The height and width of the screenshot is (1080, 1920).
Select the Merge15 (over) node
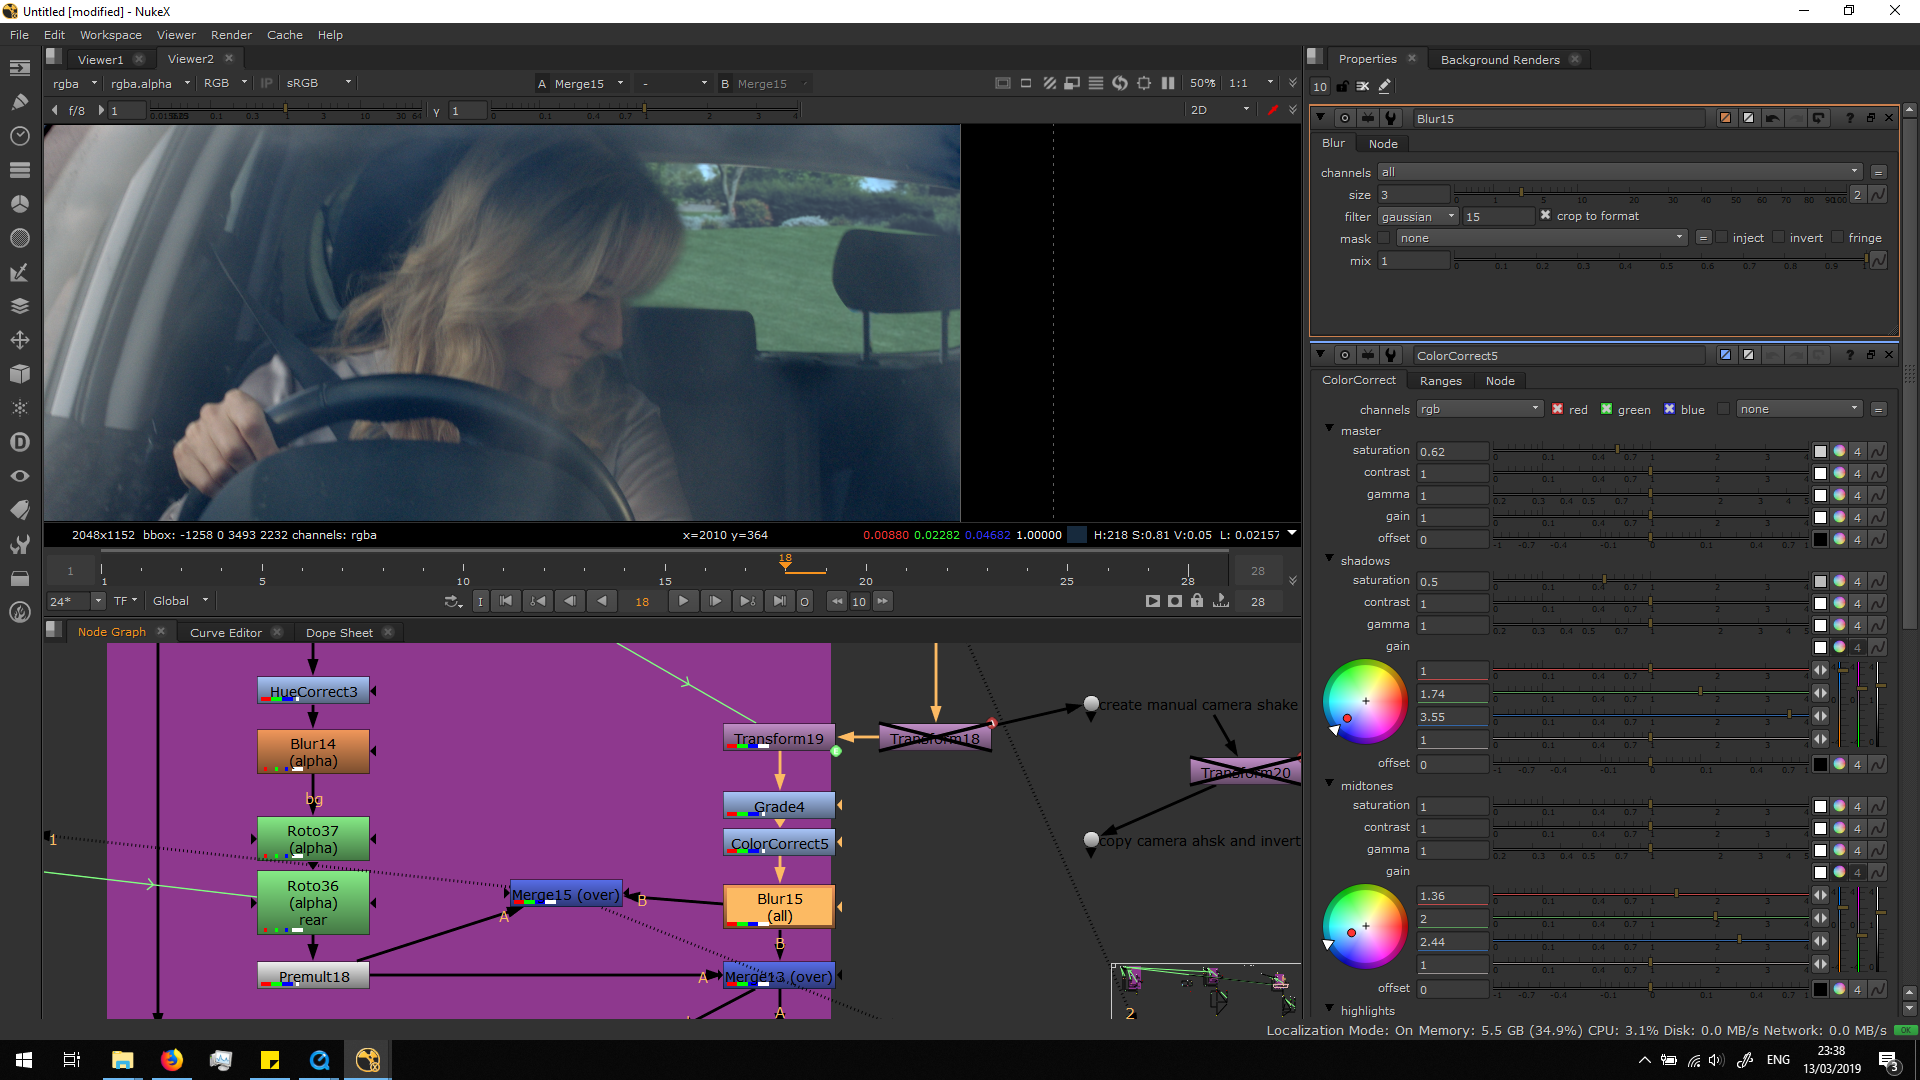coord(565,894)
